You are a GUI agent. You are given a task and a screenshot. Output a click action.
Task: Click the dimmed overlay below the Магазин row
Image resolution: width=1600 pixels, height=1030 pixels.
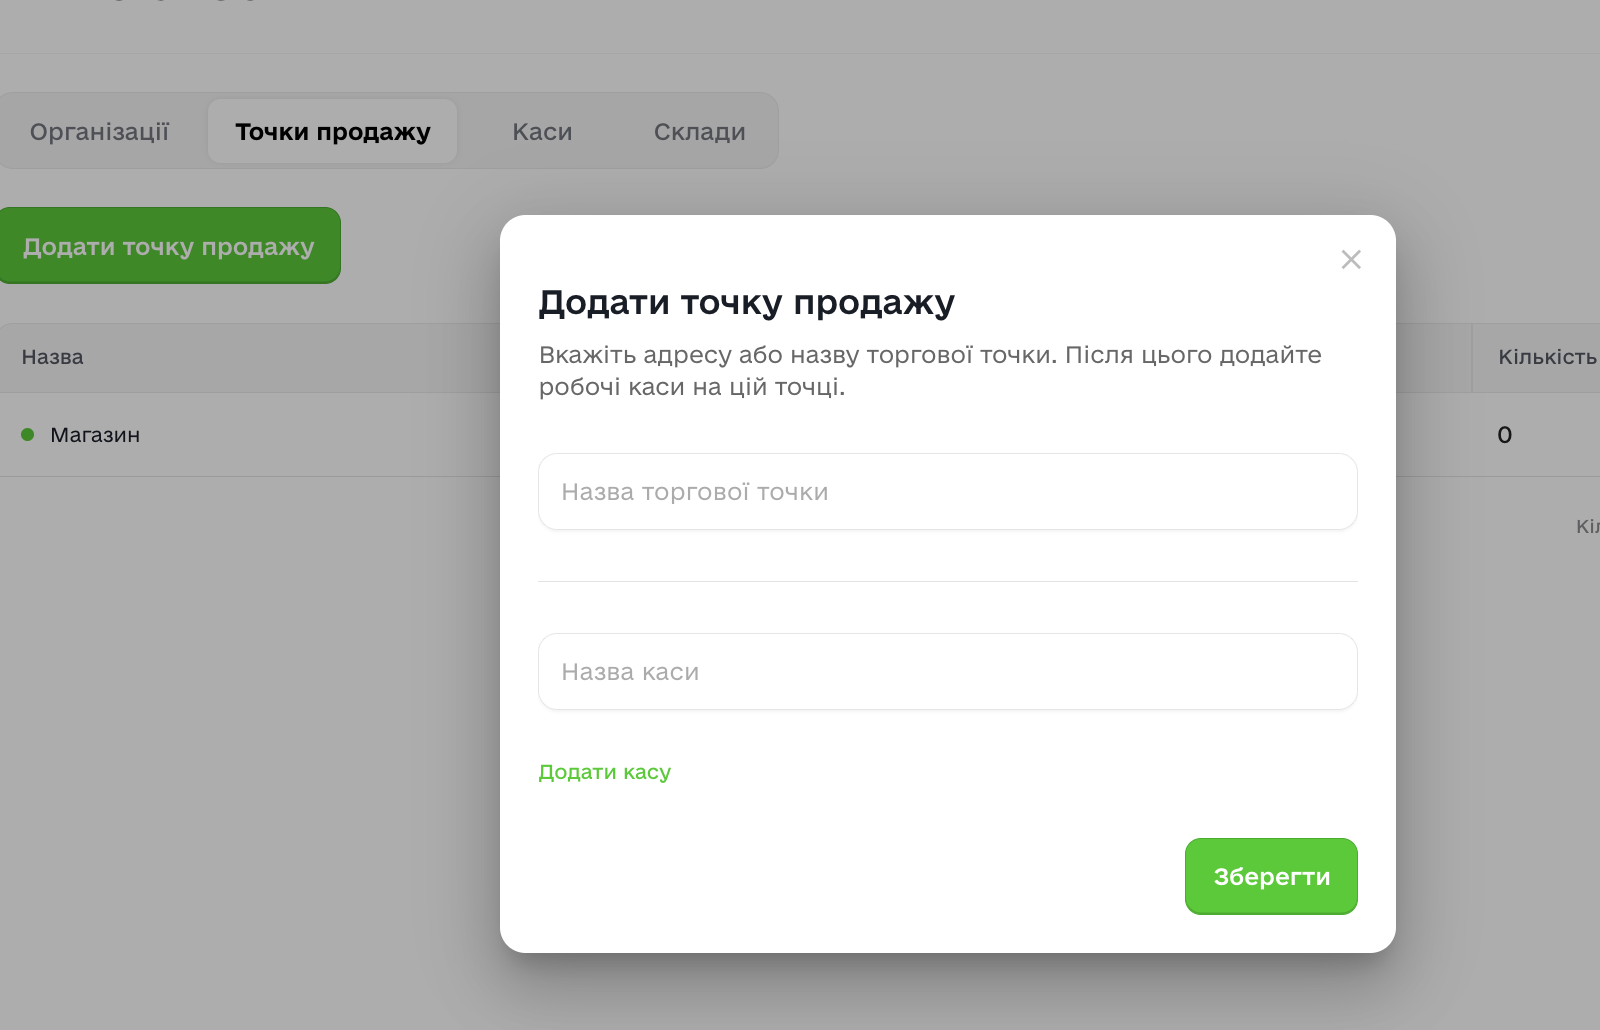pyautogui.click(x=250, y=700)
